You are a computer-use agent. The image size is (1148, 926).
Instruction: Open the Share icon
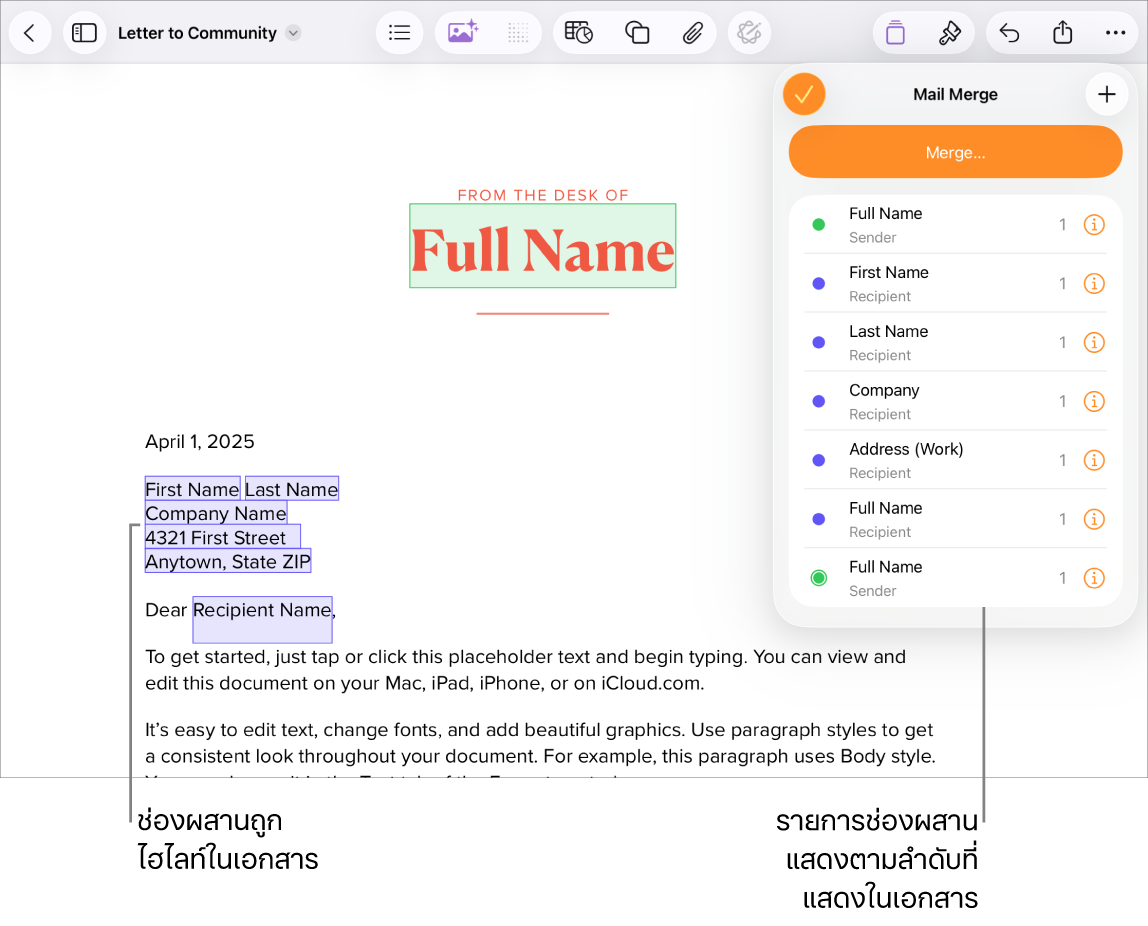pyautogui.click(x=1062, y=33)
